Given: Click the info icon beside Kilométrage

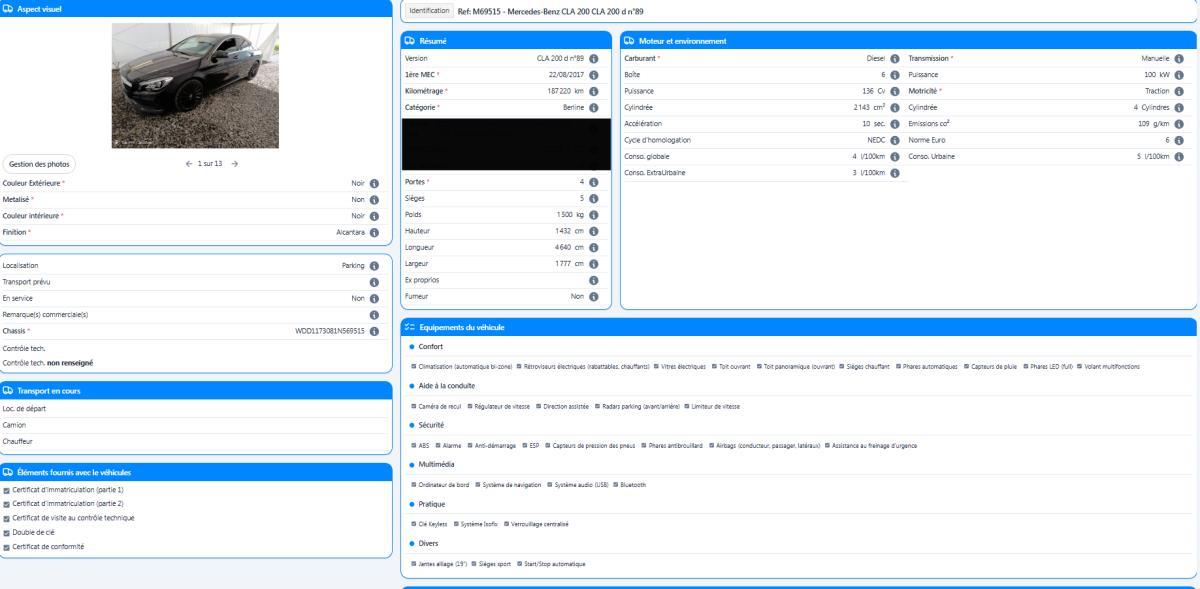Looking at the screenshot, I should click(594, 91).
